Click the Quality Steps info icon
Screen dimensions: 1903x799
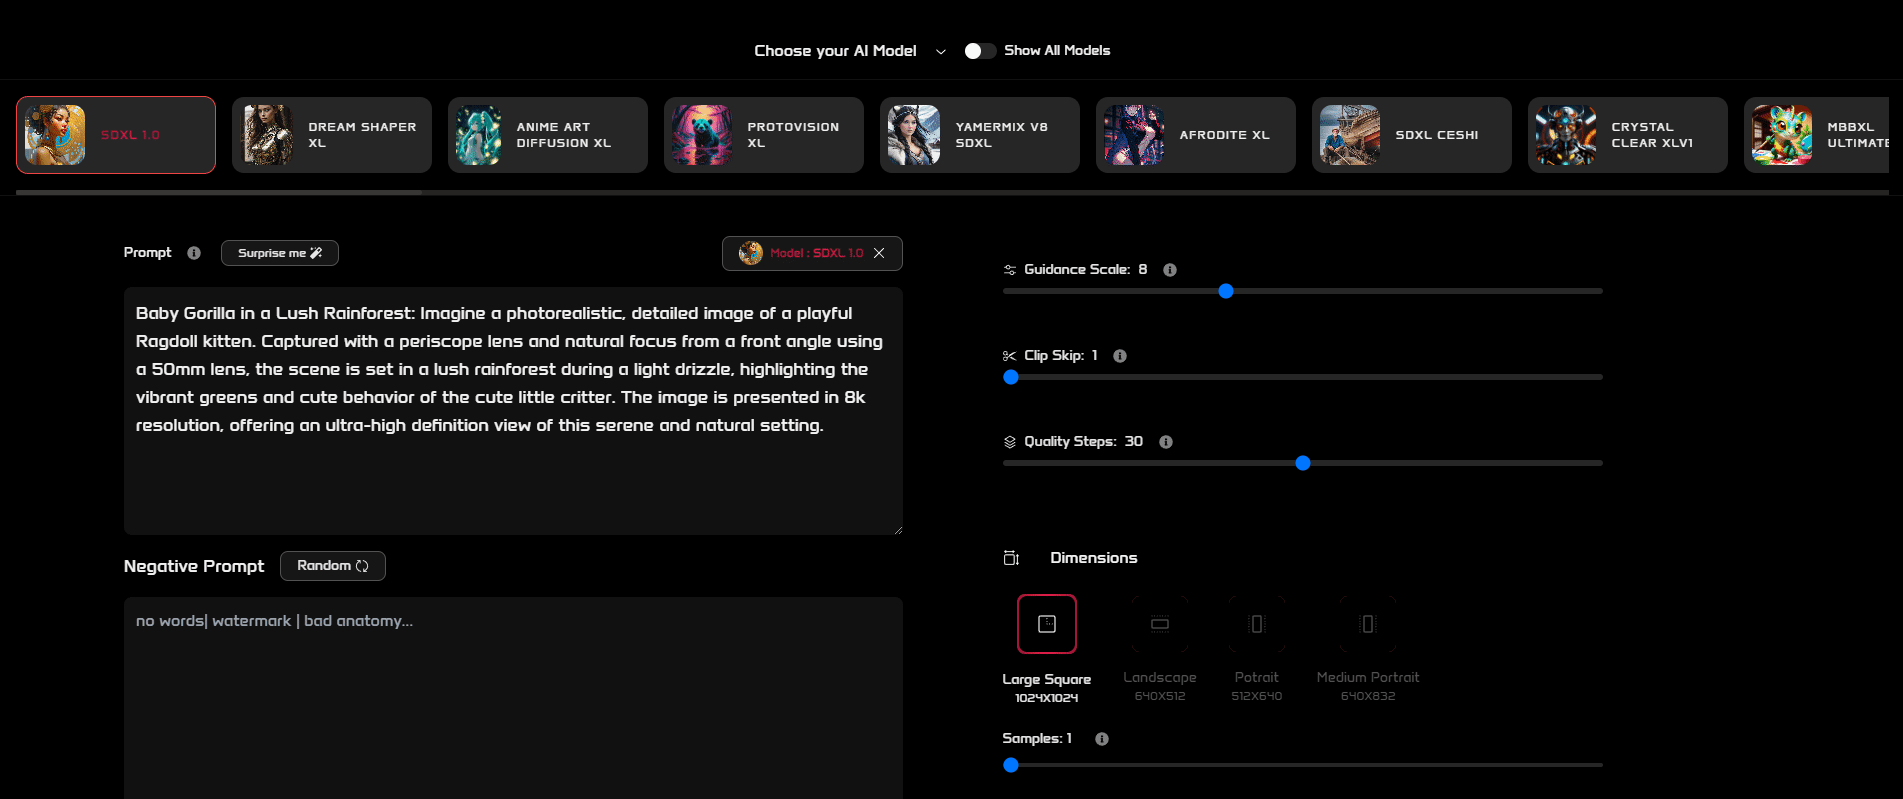tap(1166, 442)
